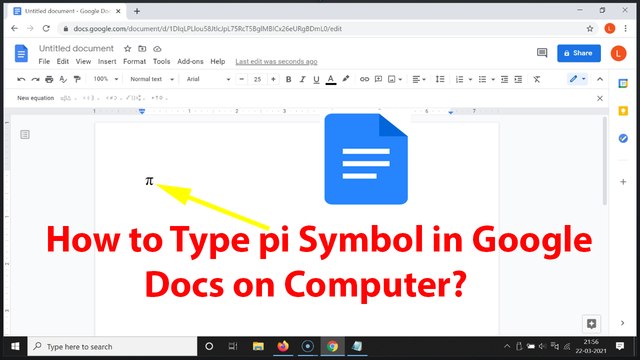Viewport: 640px width, 360px height.
Task: Hide the side panel with the arrow
Action: pos(622,323)
